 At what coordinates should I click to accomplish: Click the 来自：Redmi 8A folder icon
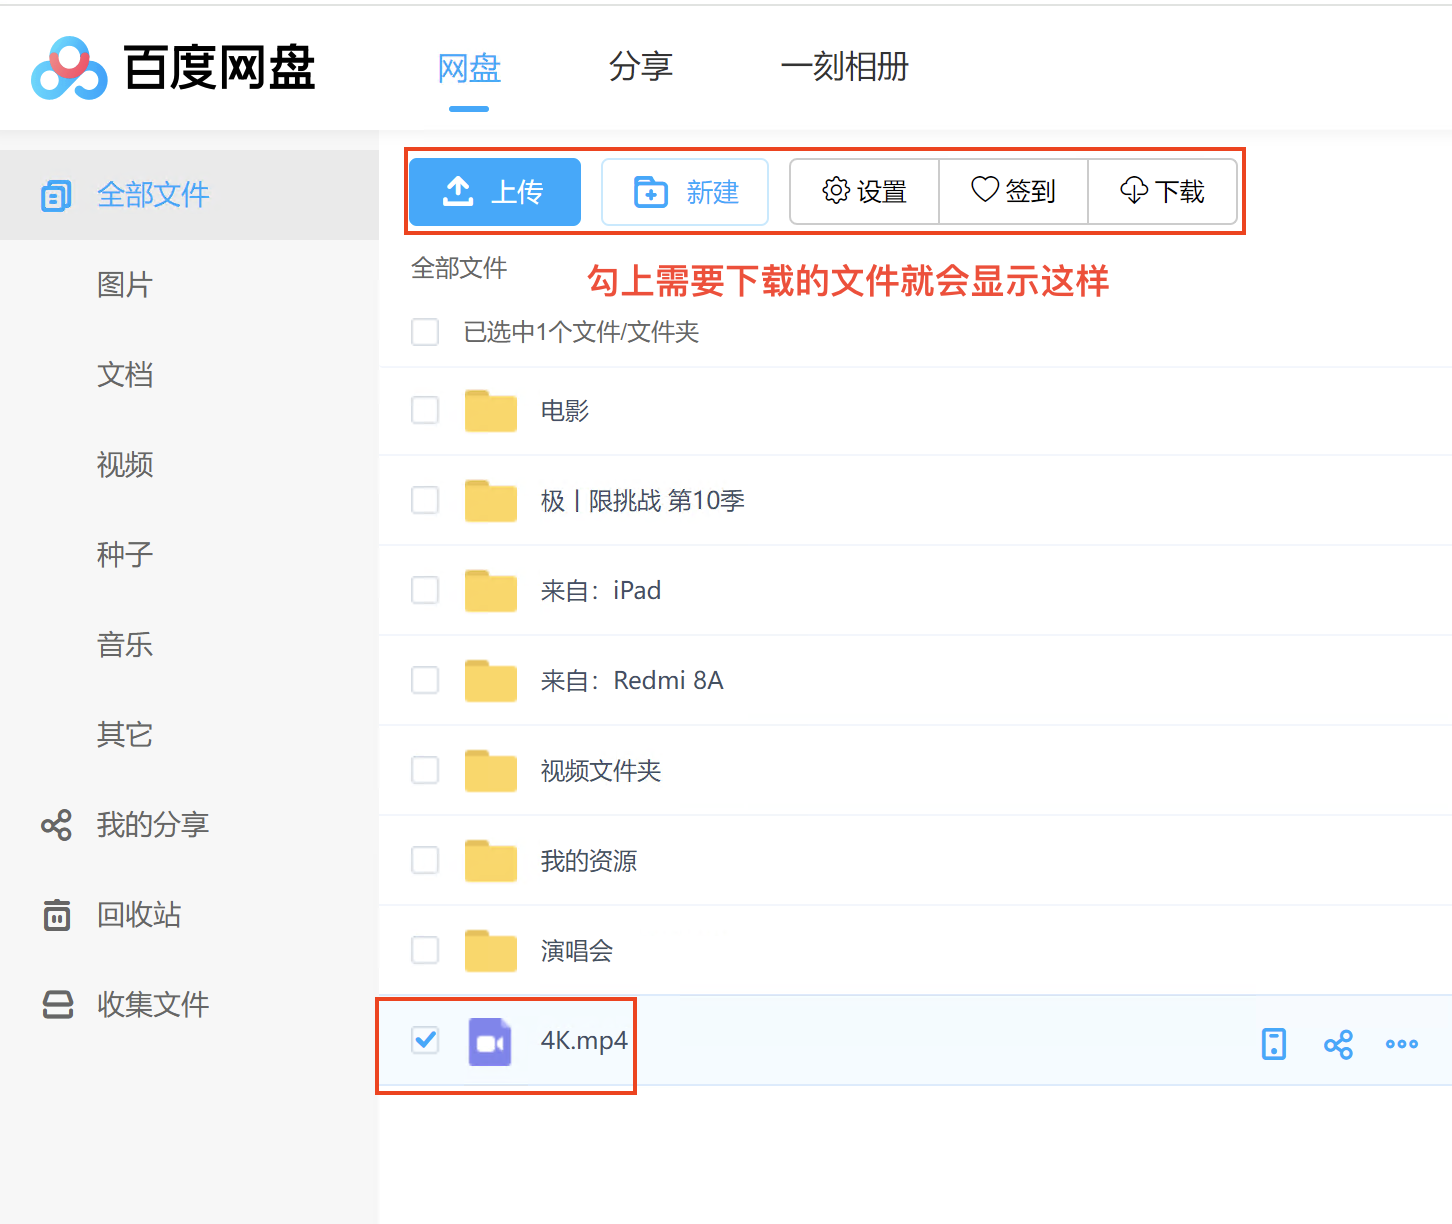click(x=491, y=680)
